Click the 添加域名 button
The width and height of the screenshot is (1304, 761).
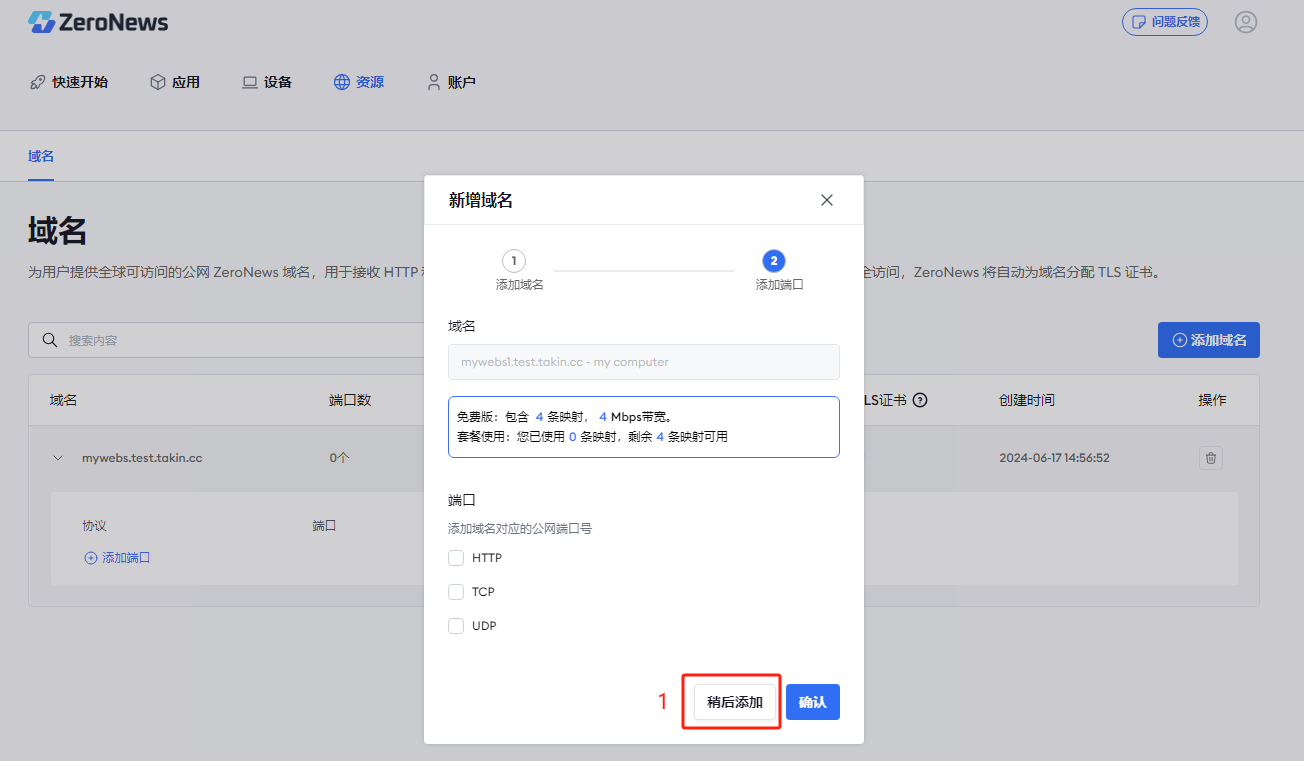[x=1209, y=340]
